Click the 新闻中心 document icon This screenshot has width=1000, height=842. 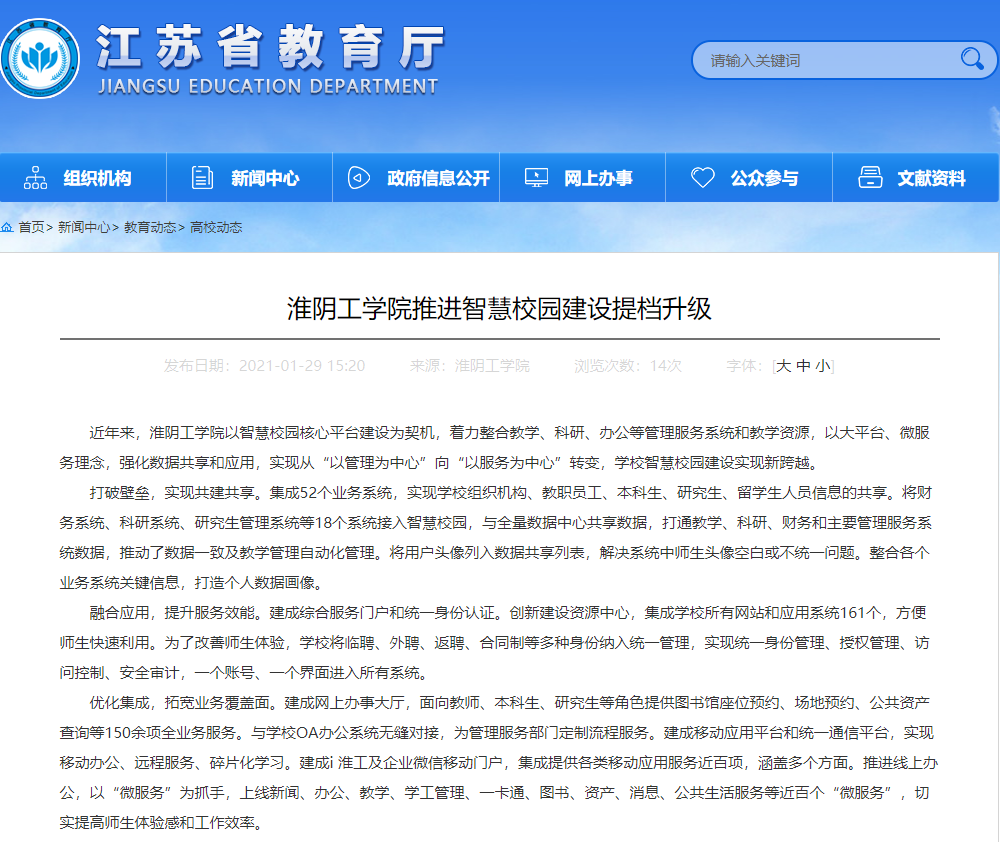coord(202,177)
